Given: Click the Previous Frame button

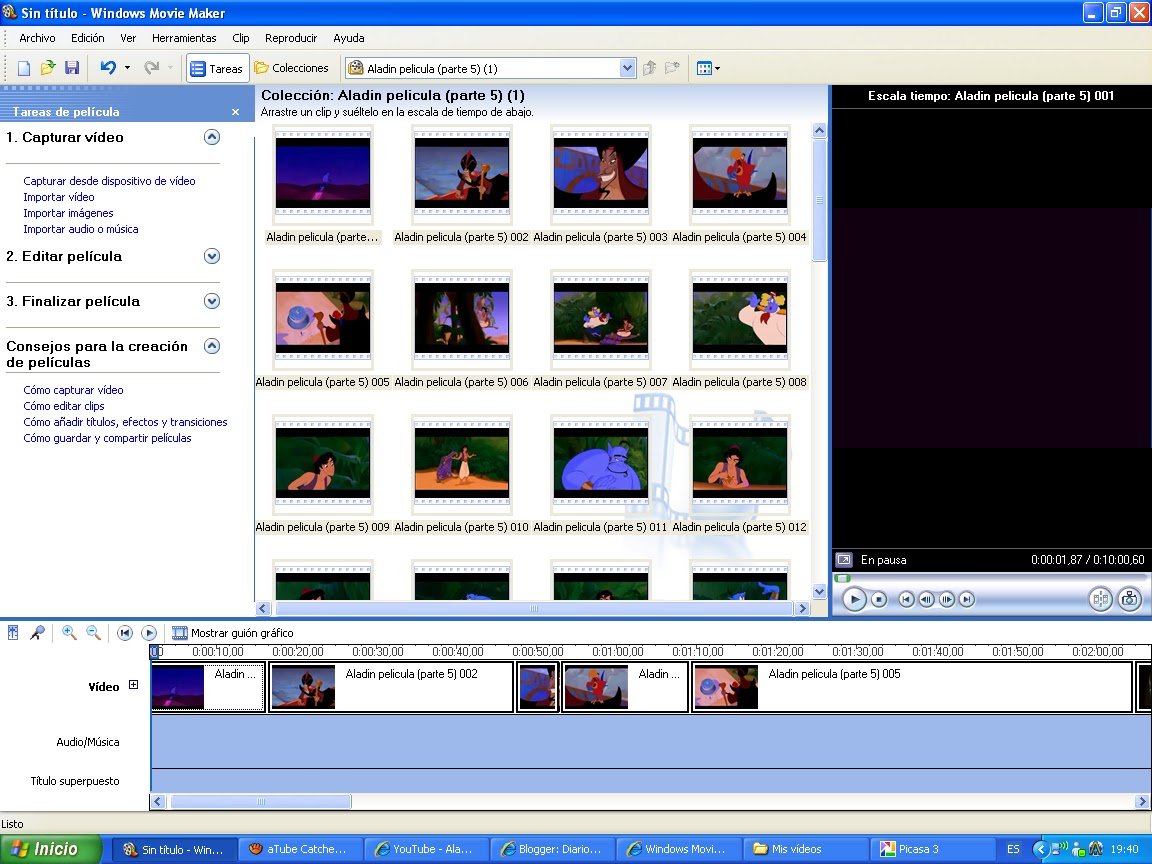Looking at the screenshot, I should point(926,600).
